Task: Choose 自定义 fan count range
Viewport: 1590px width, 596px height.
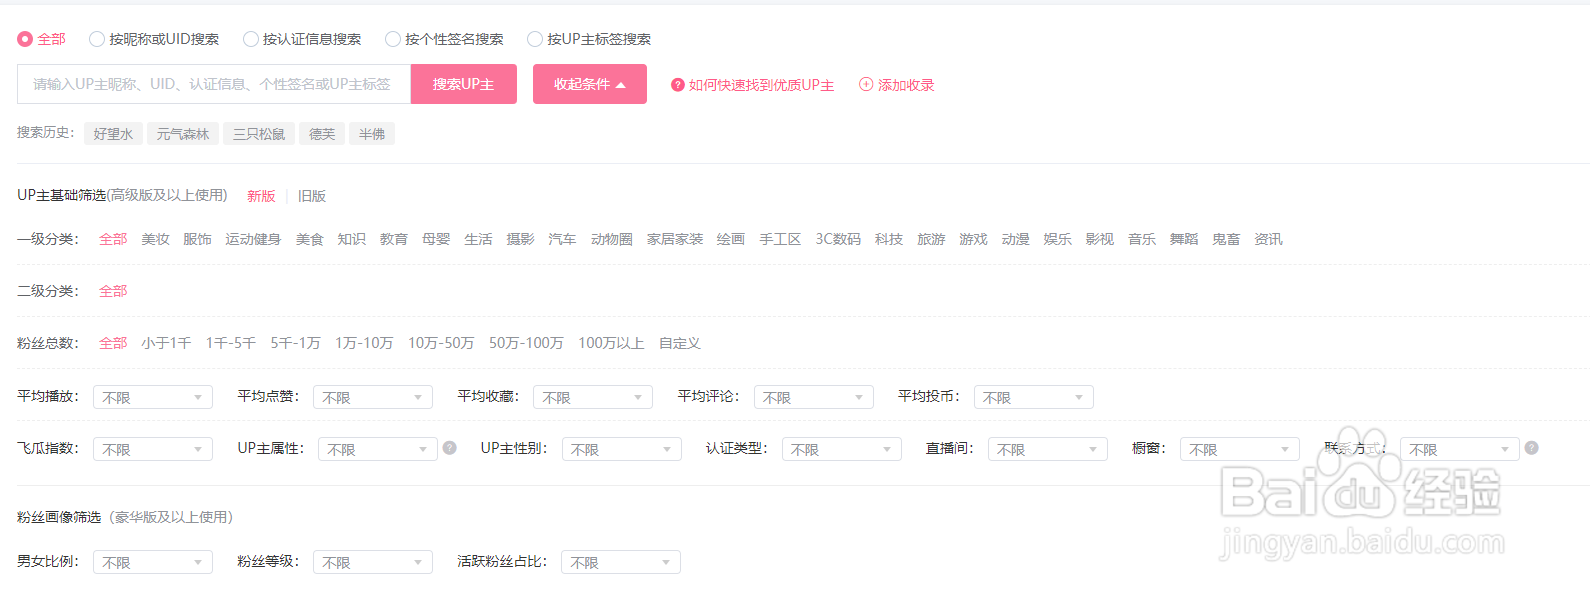Action: pyautogui.click(x=680, y=343)
